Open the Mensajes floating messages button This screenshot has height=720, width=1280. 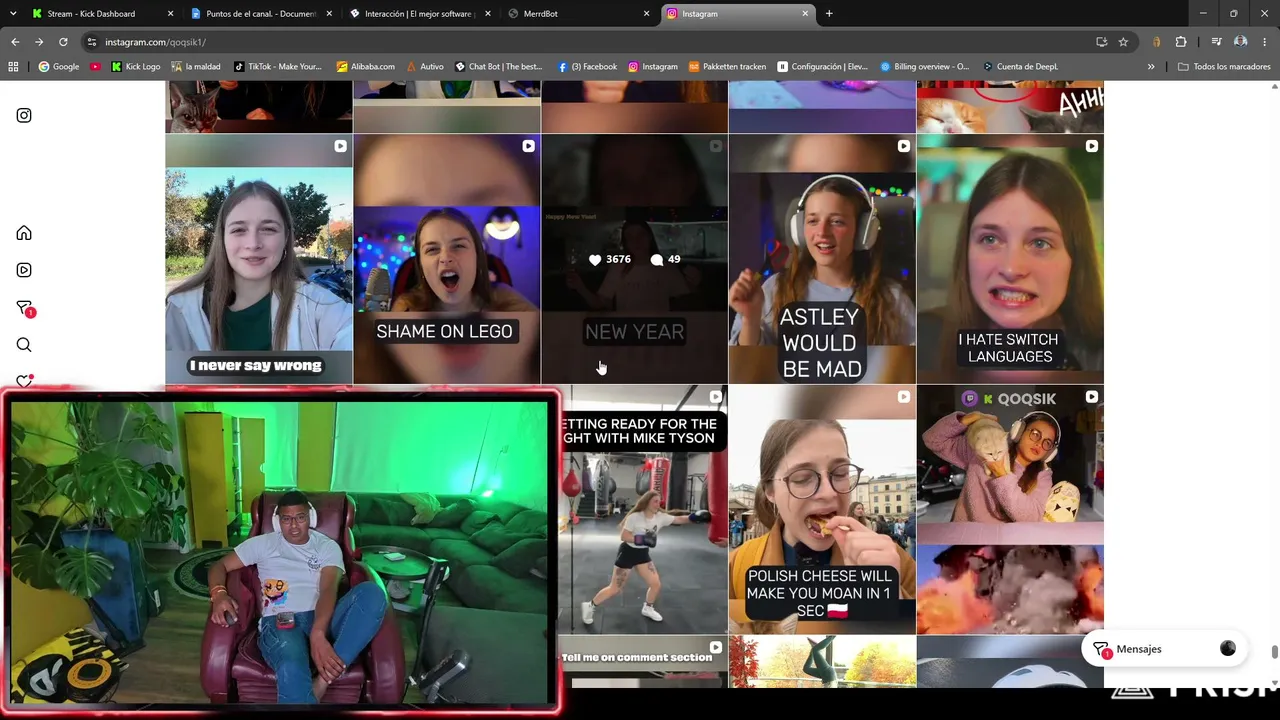coord(1165,649)
